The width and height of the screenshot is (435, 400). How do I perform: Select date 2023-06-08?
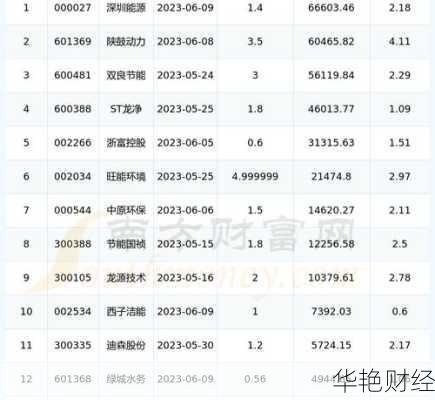(x=185, y=42)
